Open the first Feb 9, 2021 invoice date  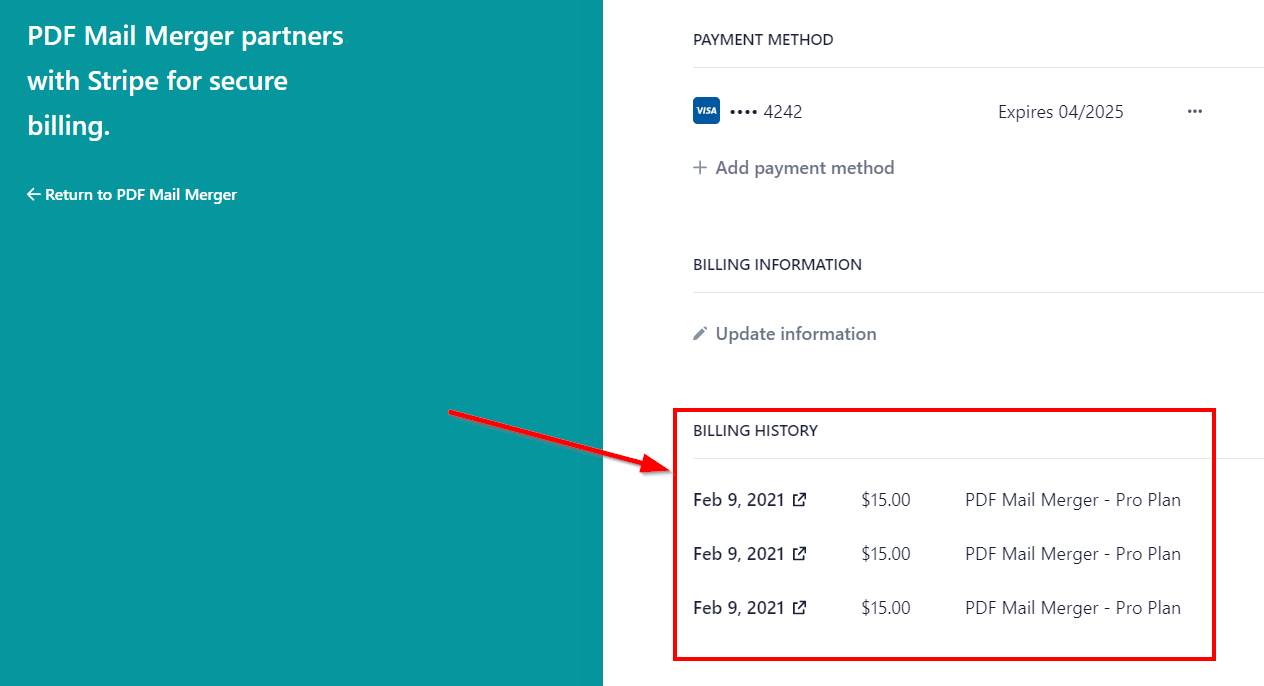pyautogui.click(x=738, y=500)
